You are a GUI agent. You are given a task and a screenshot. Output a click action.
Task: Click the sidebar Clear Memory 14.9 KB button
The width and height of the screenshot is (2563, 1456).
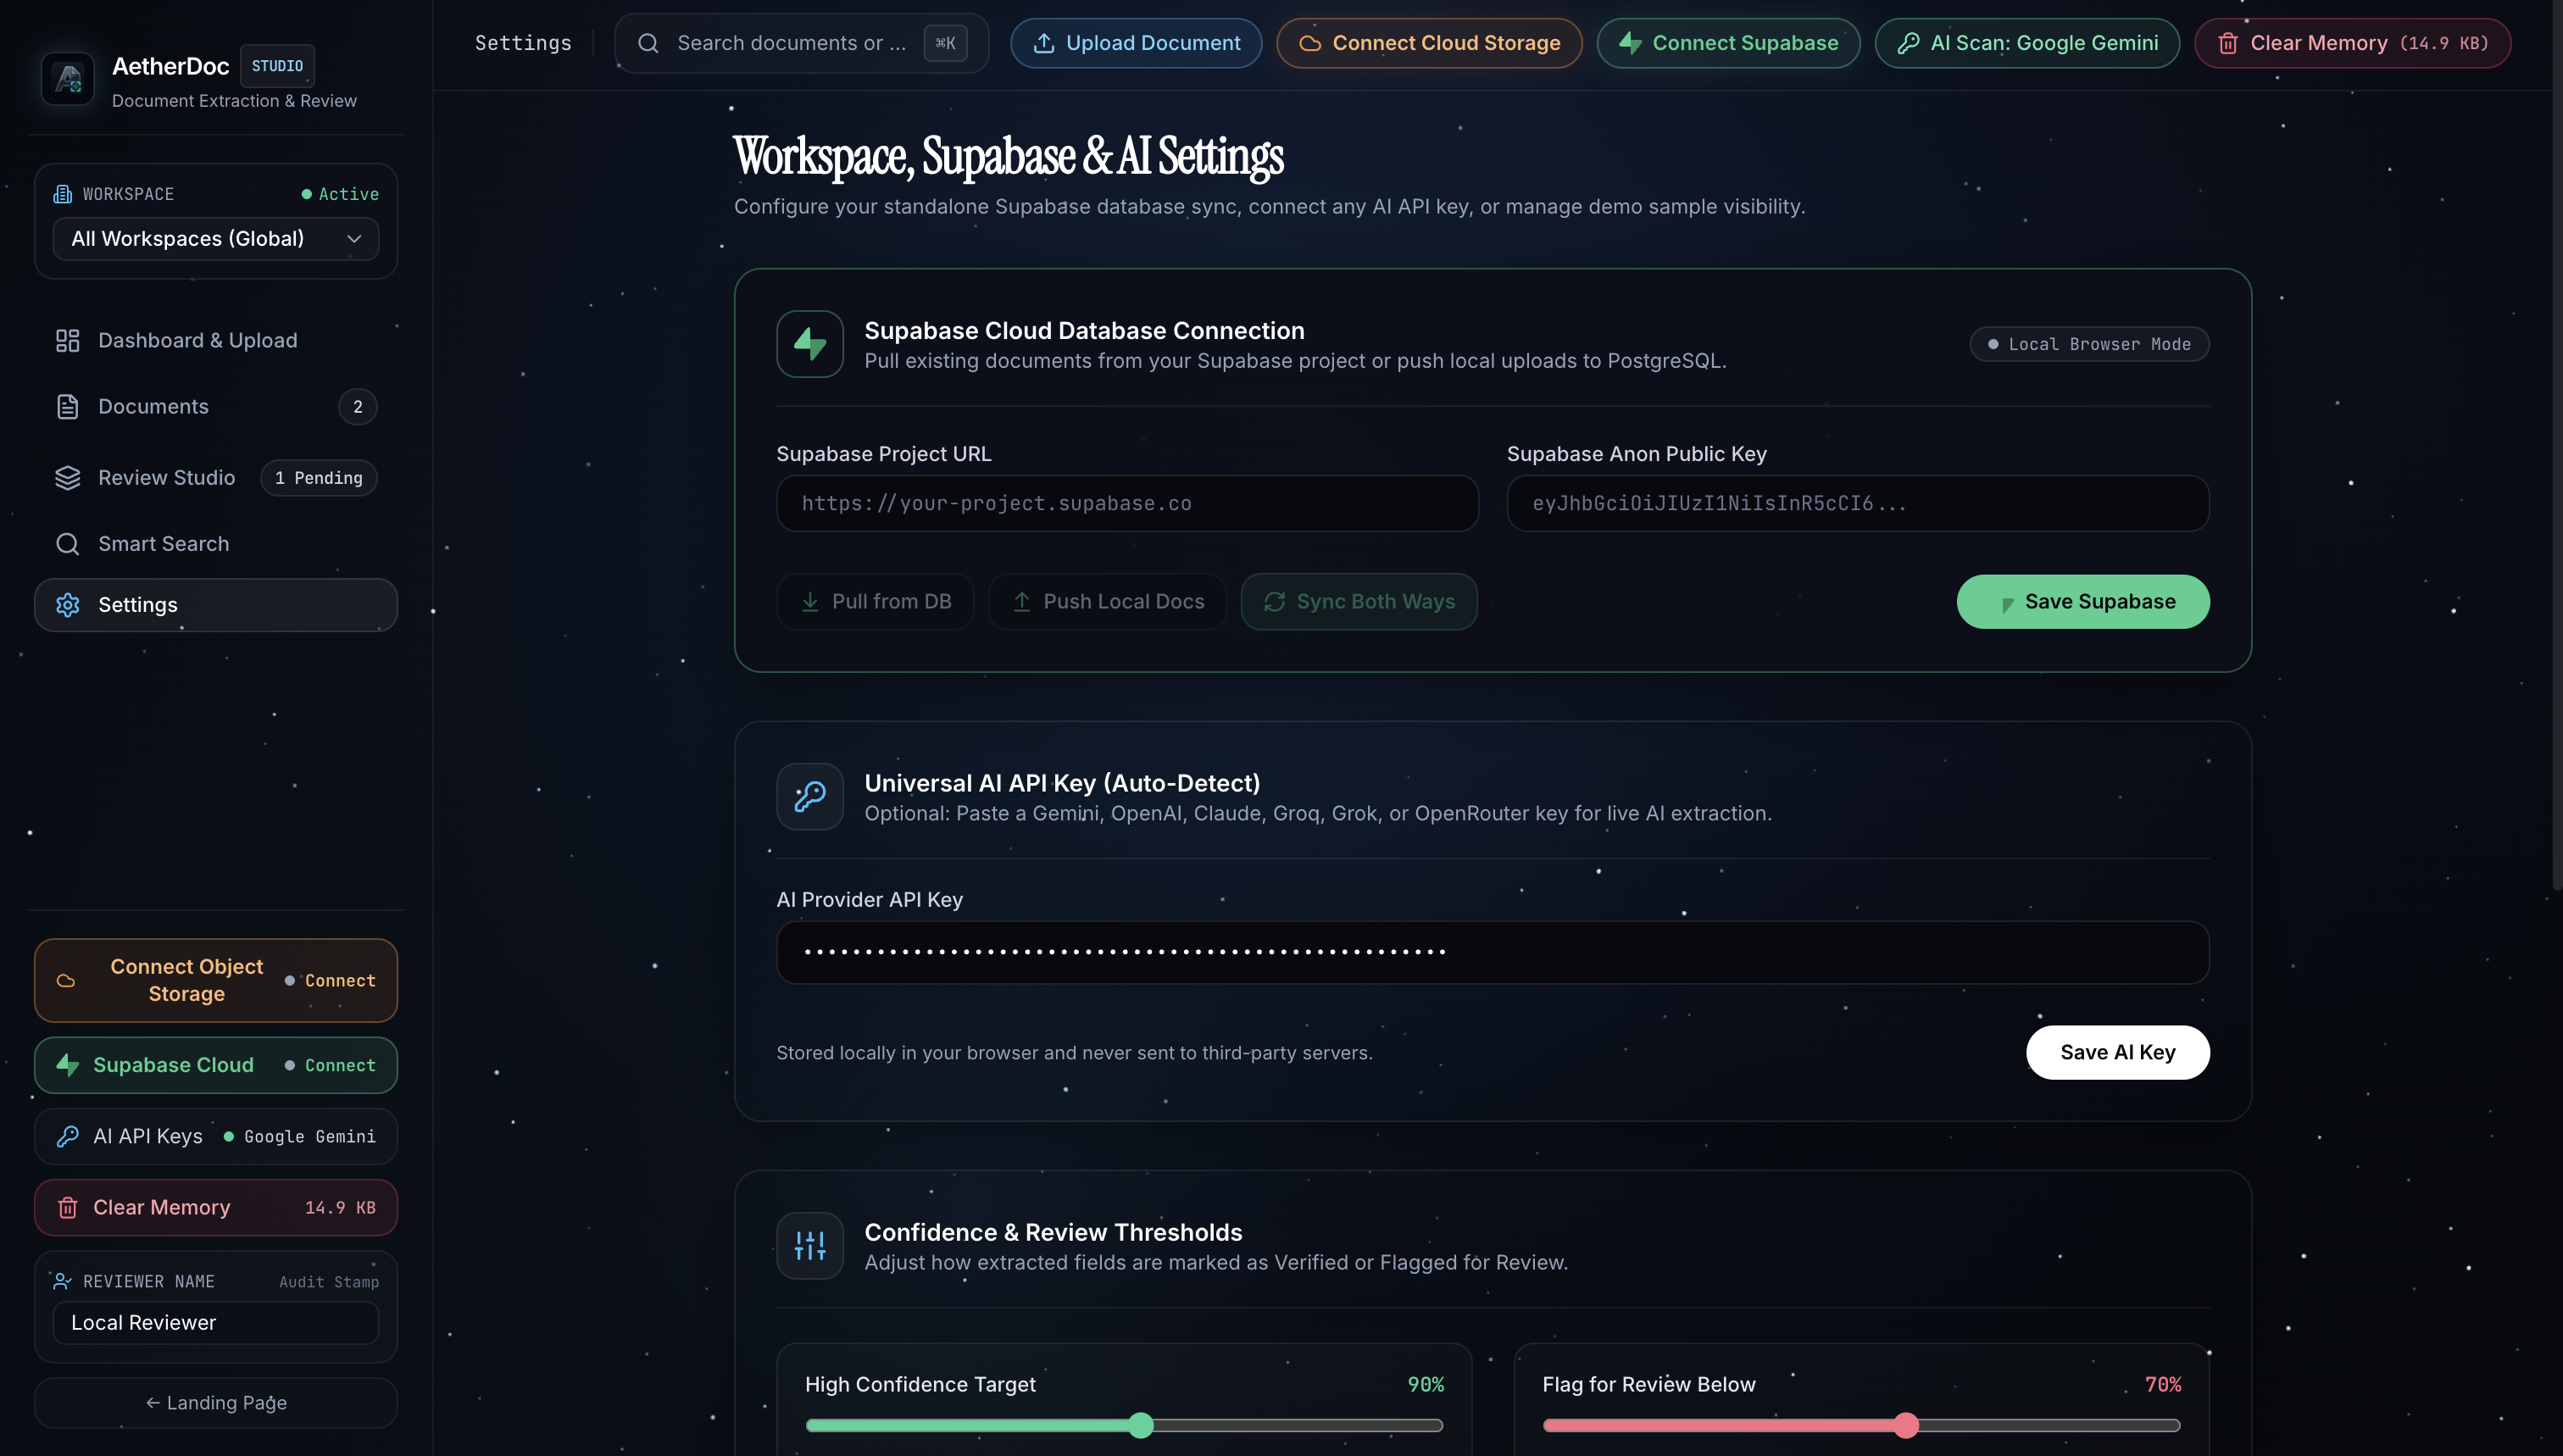coord(216,1208)
